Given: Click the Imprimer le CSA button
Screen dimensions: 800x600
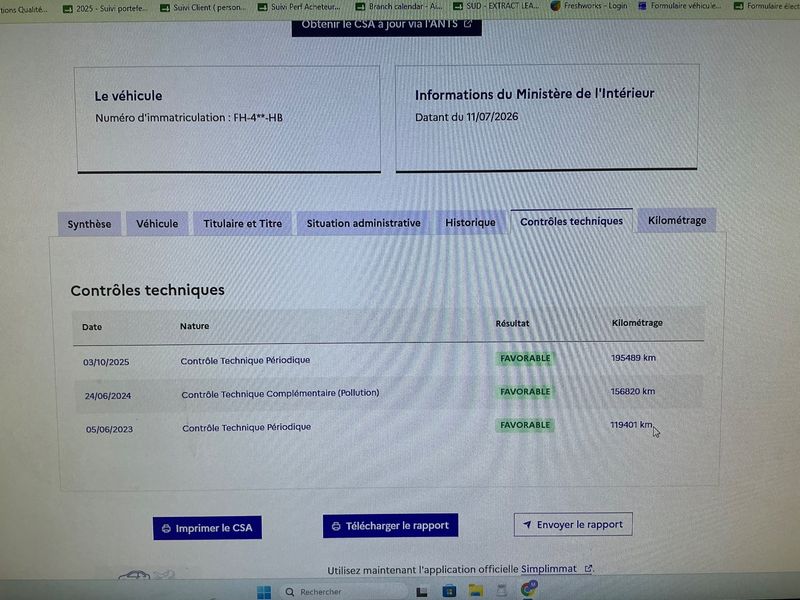Looking at the screenshot, I should coord(207,528).
